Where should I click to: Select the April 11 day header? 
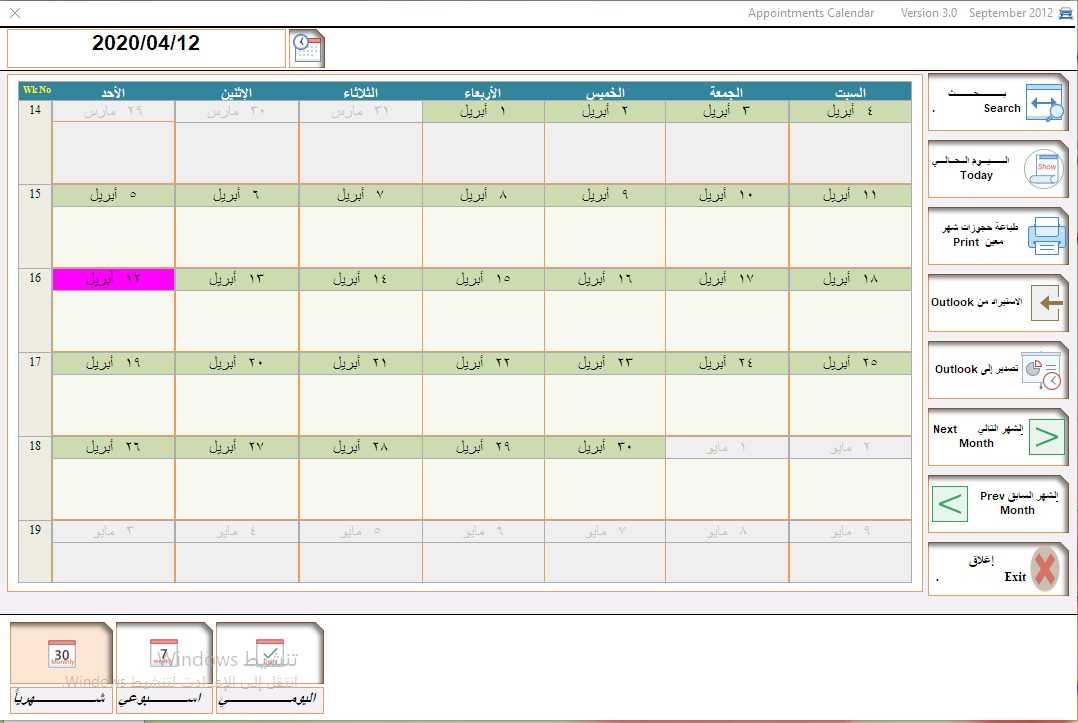tap(850, 195)
